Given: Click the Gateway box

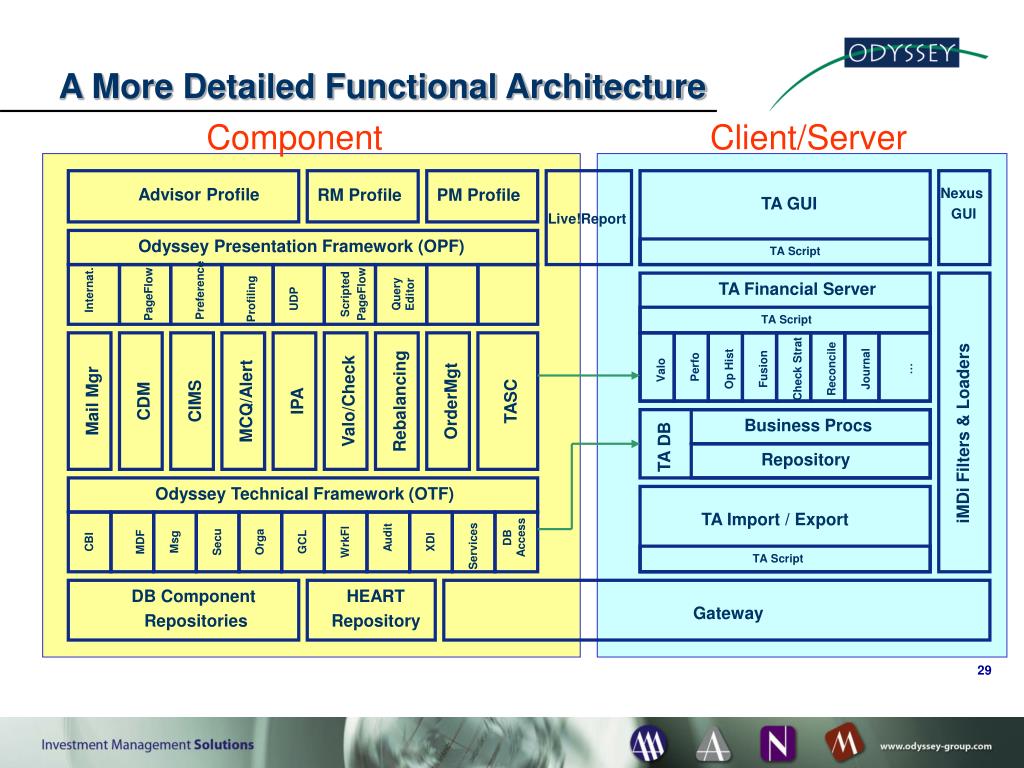Looking at the screenshot, I should 716,610.
